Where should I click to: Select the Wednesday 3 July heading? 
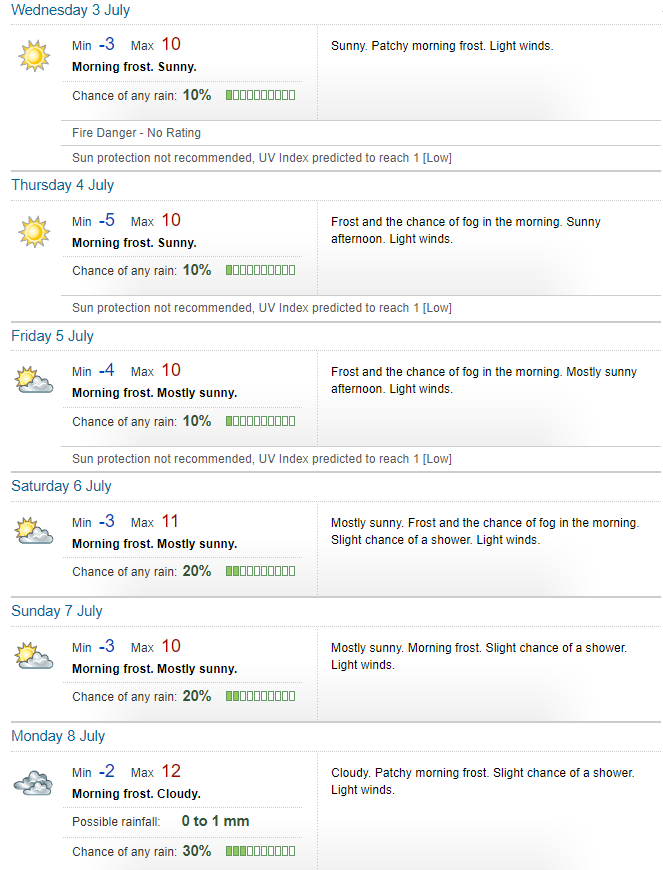coord(70,10)
